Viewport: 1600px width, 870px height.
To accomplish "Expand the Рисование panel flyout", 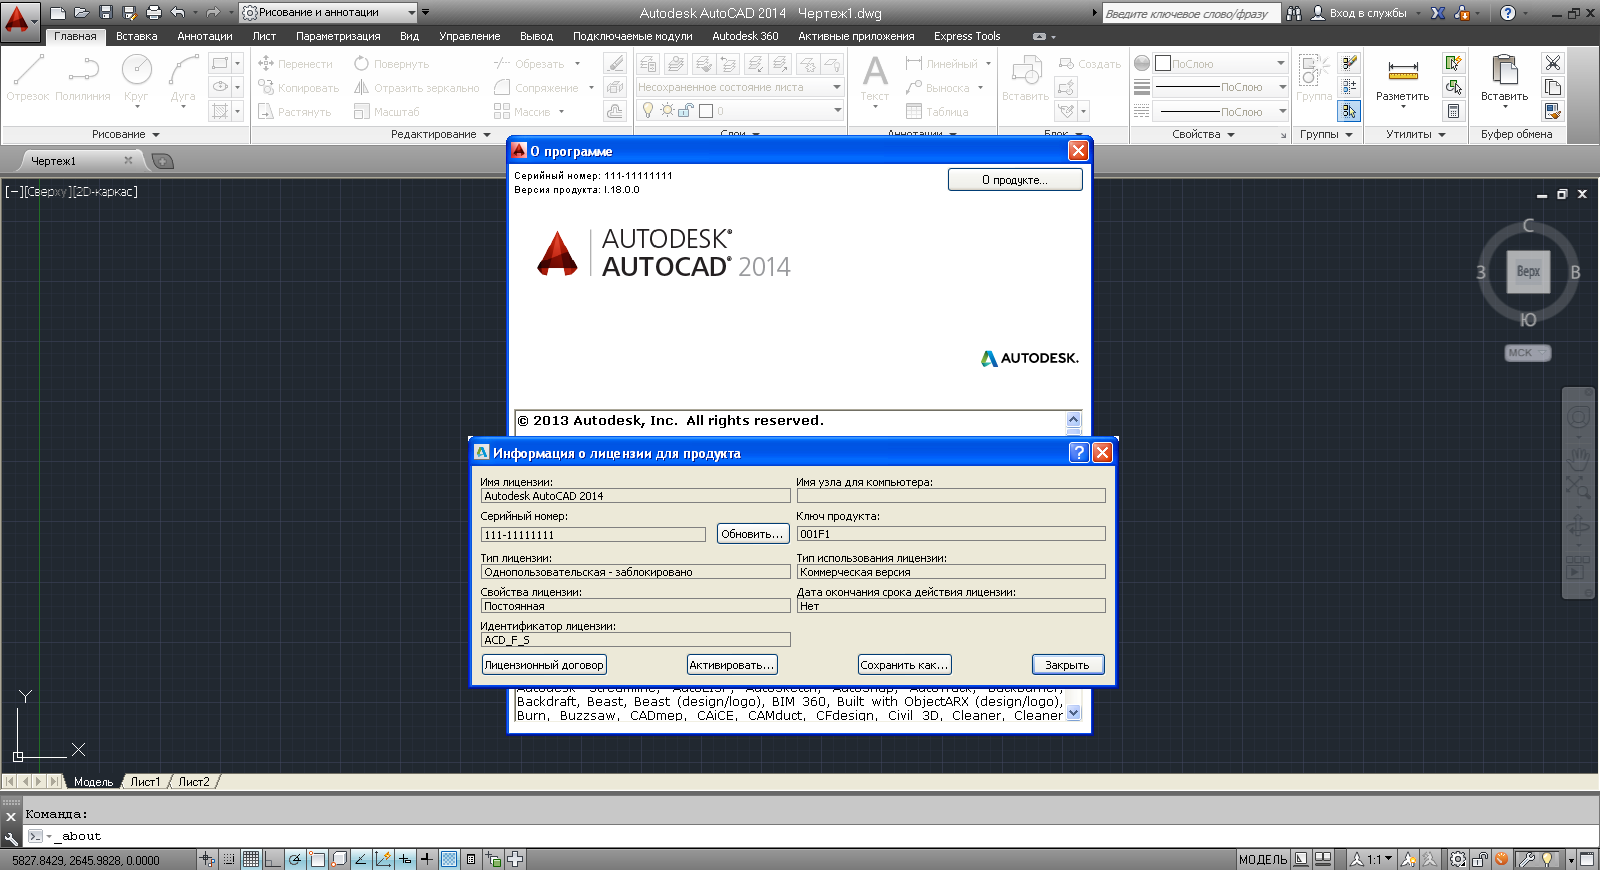I will tap(126, 134).
